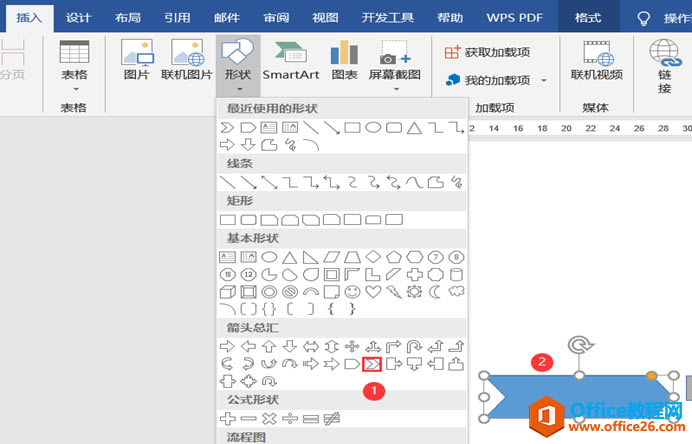Pick the moon shape in 基本形状
692x444 pixels.
[x=435, y=292]
